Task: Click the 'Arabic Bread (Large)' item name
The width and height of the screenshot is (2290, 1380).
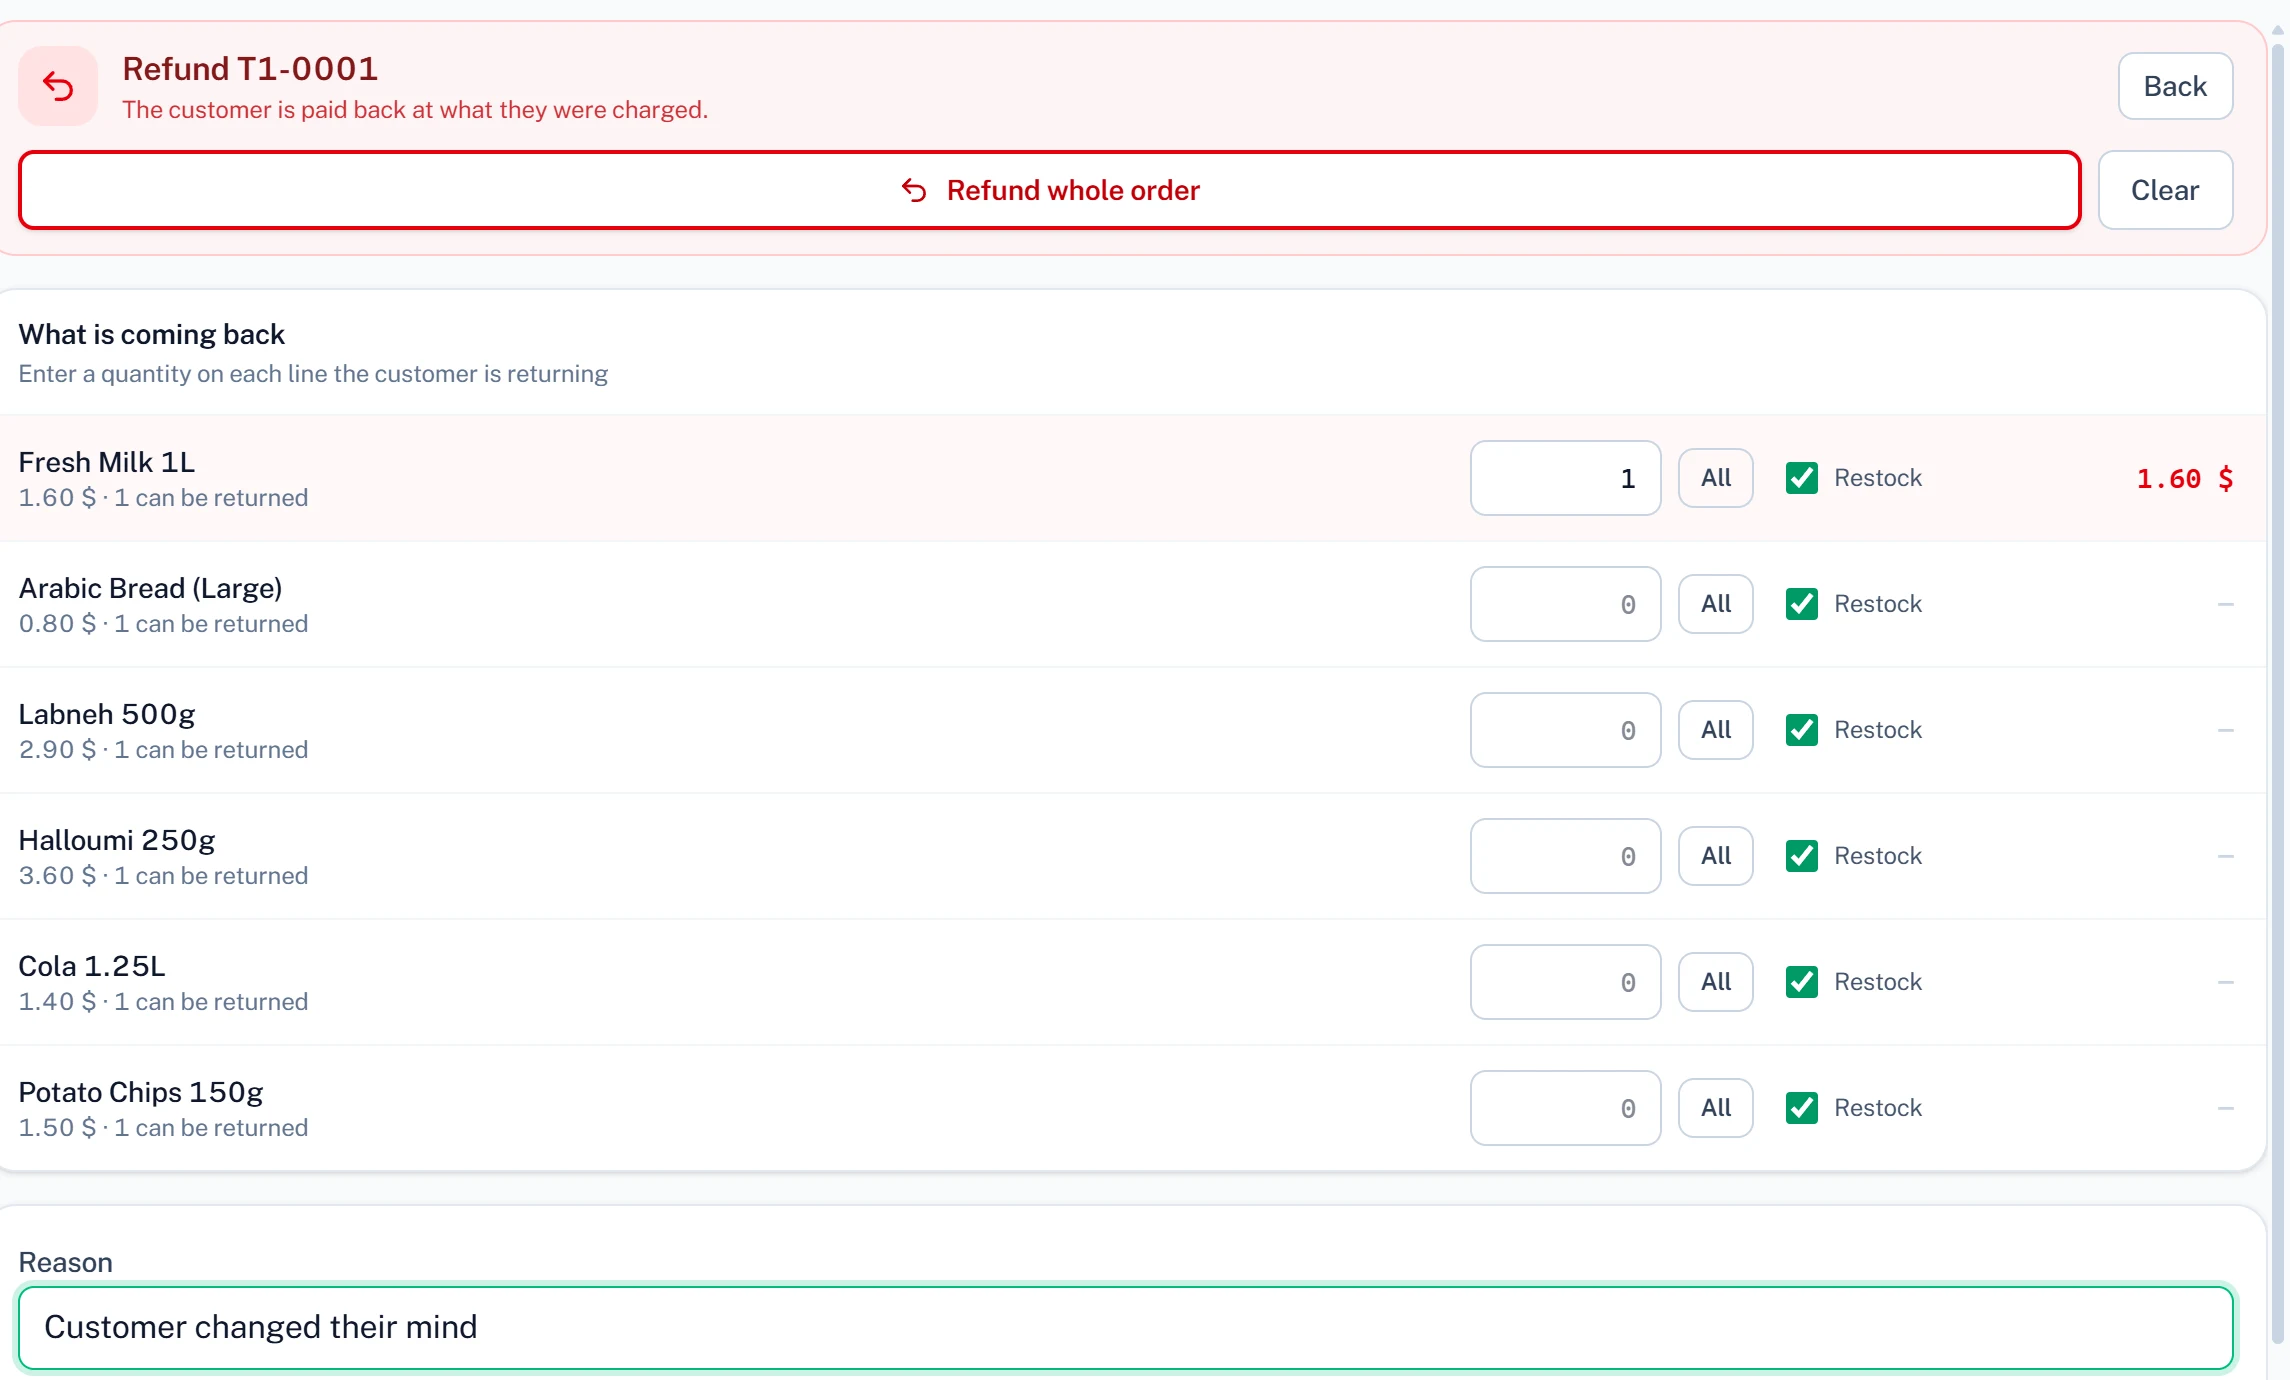Action: [x=151, y=588]
